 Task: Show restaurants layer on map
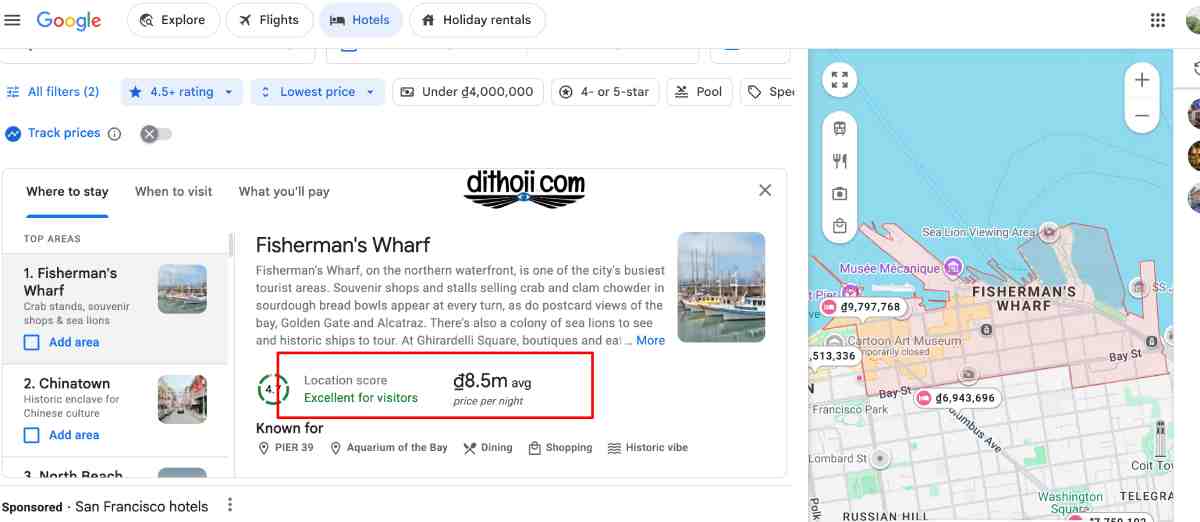tap(840, 161)
